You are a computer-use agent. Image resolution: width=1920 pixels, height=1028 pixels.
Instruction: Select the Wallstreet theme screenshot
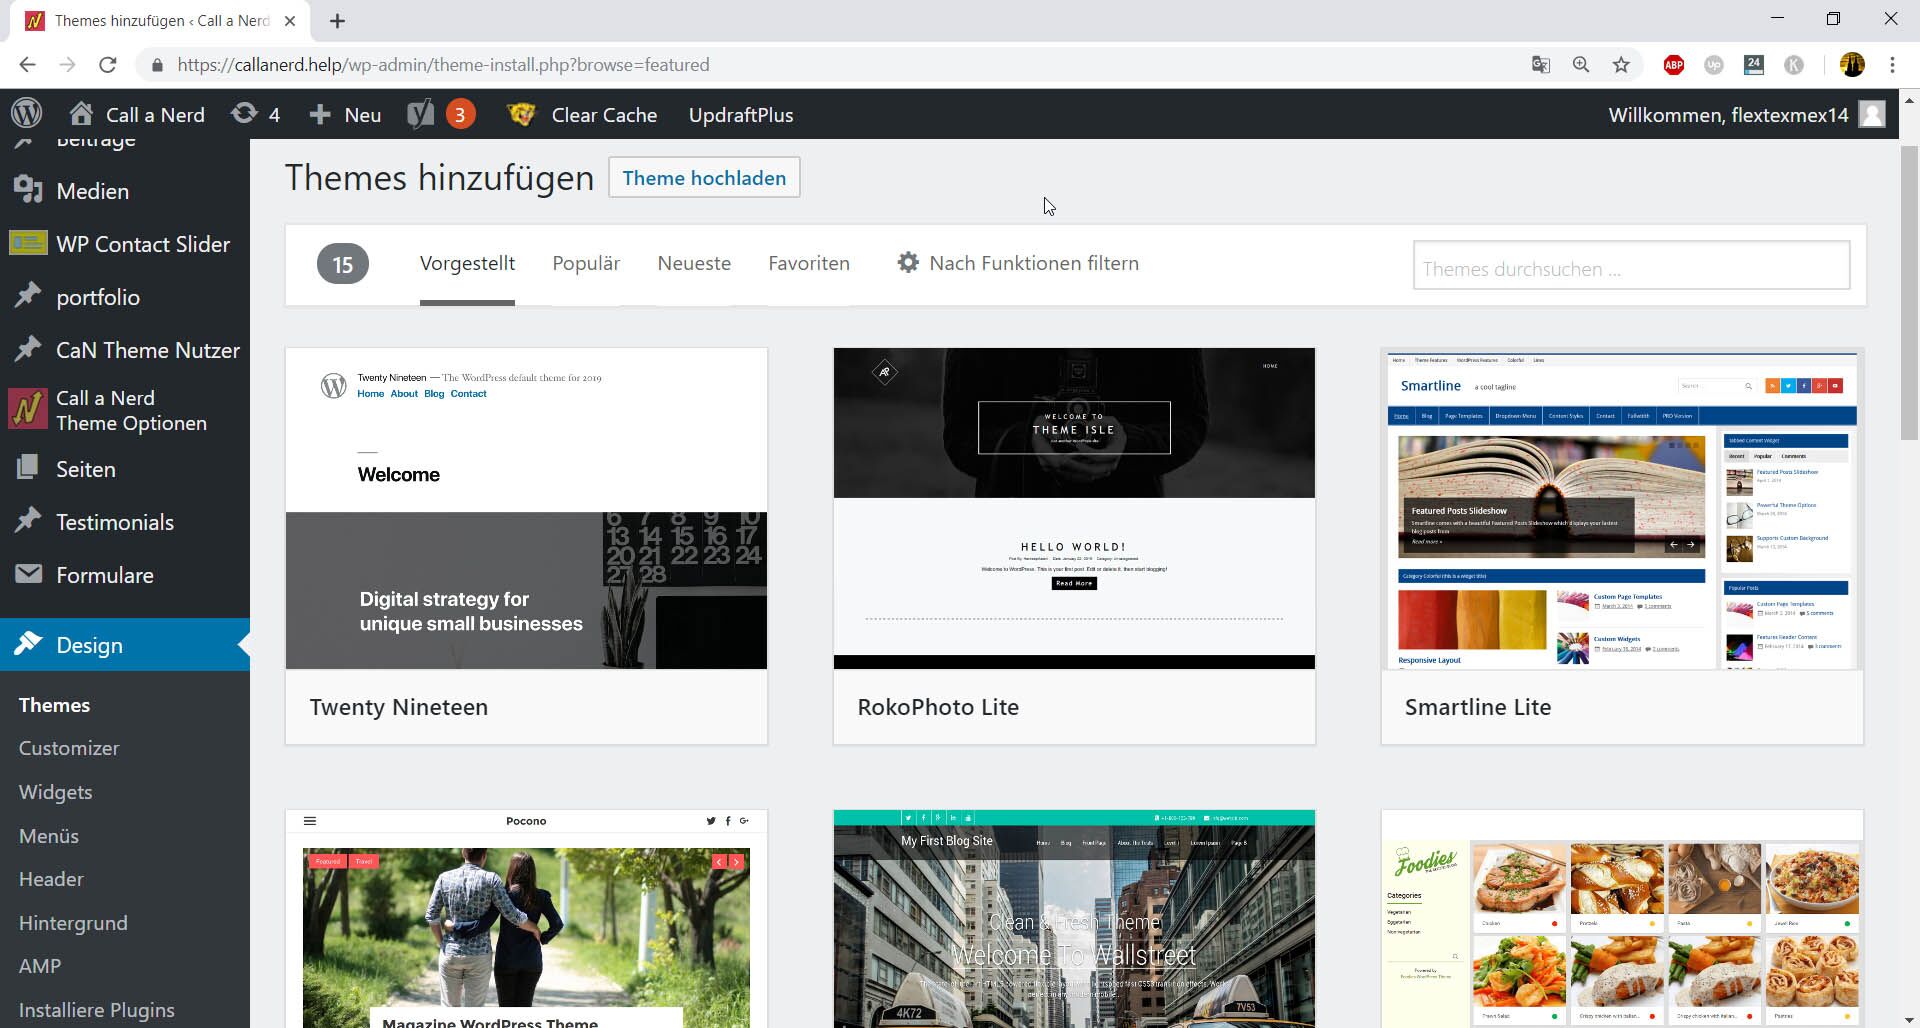coord(1074,919)
